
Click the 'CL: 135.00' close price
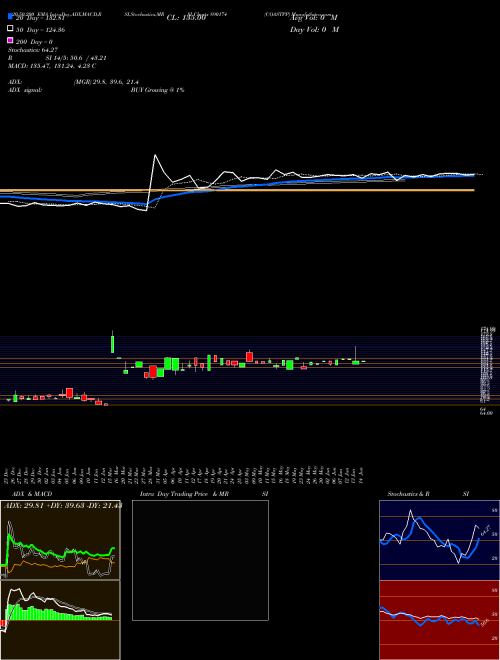[186, 18]
